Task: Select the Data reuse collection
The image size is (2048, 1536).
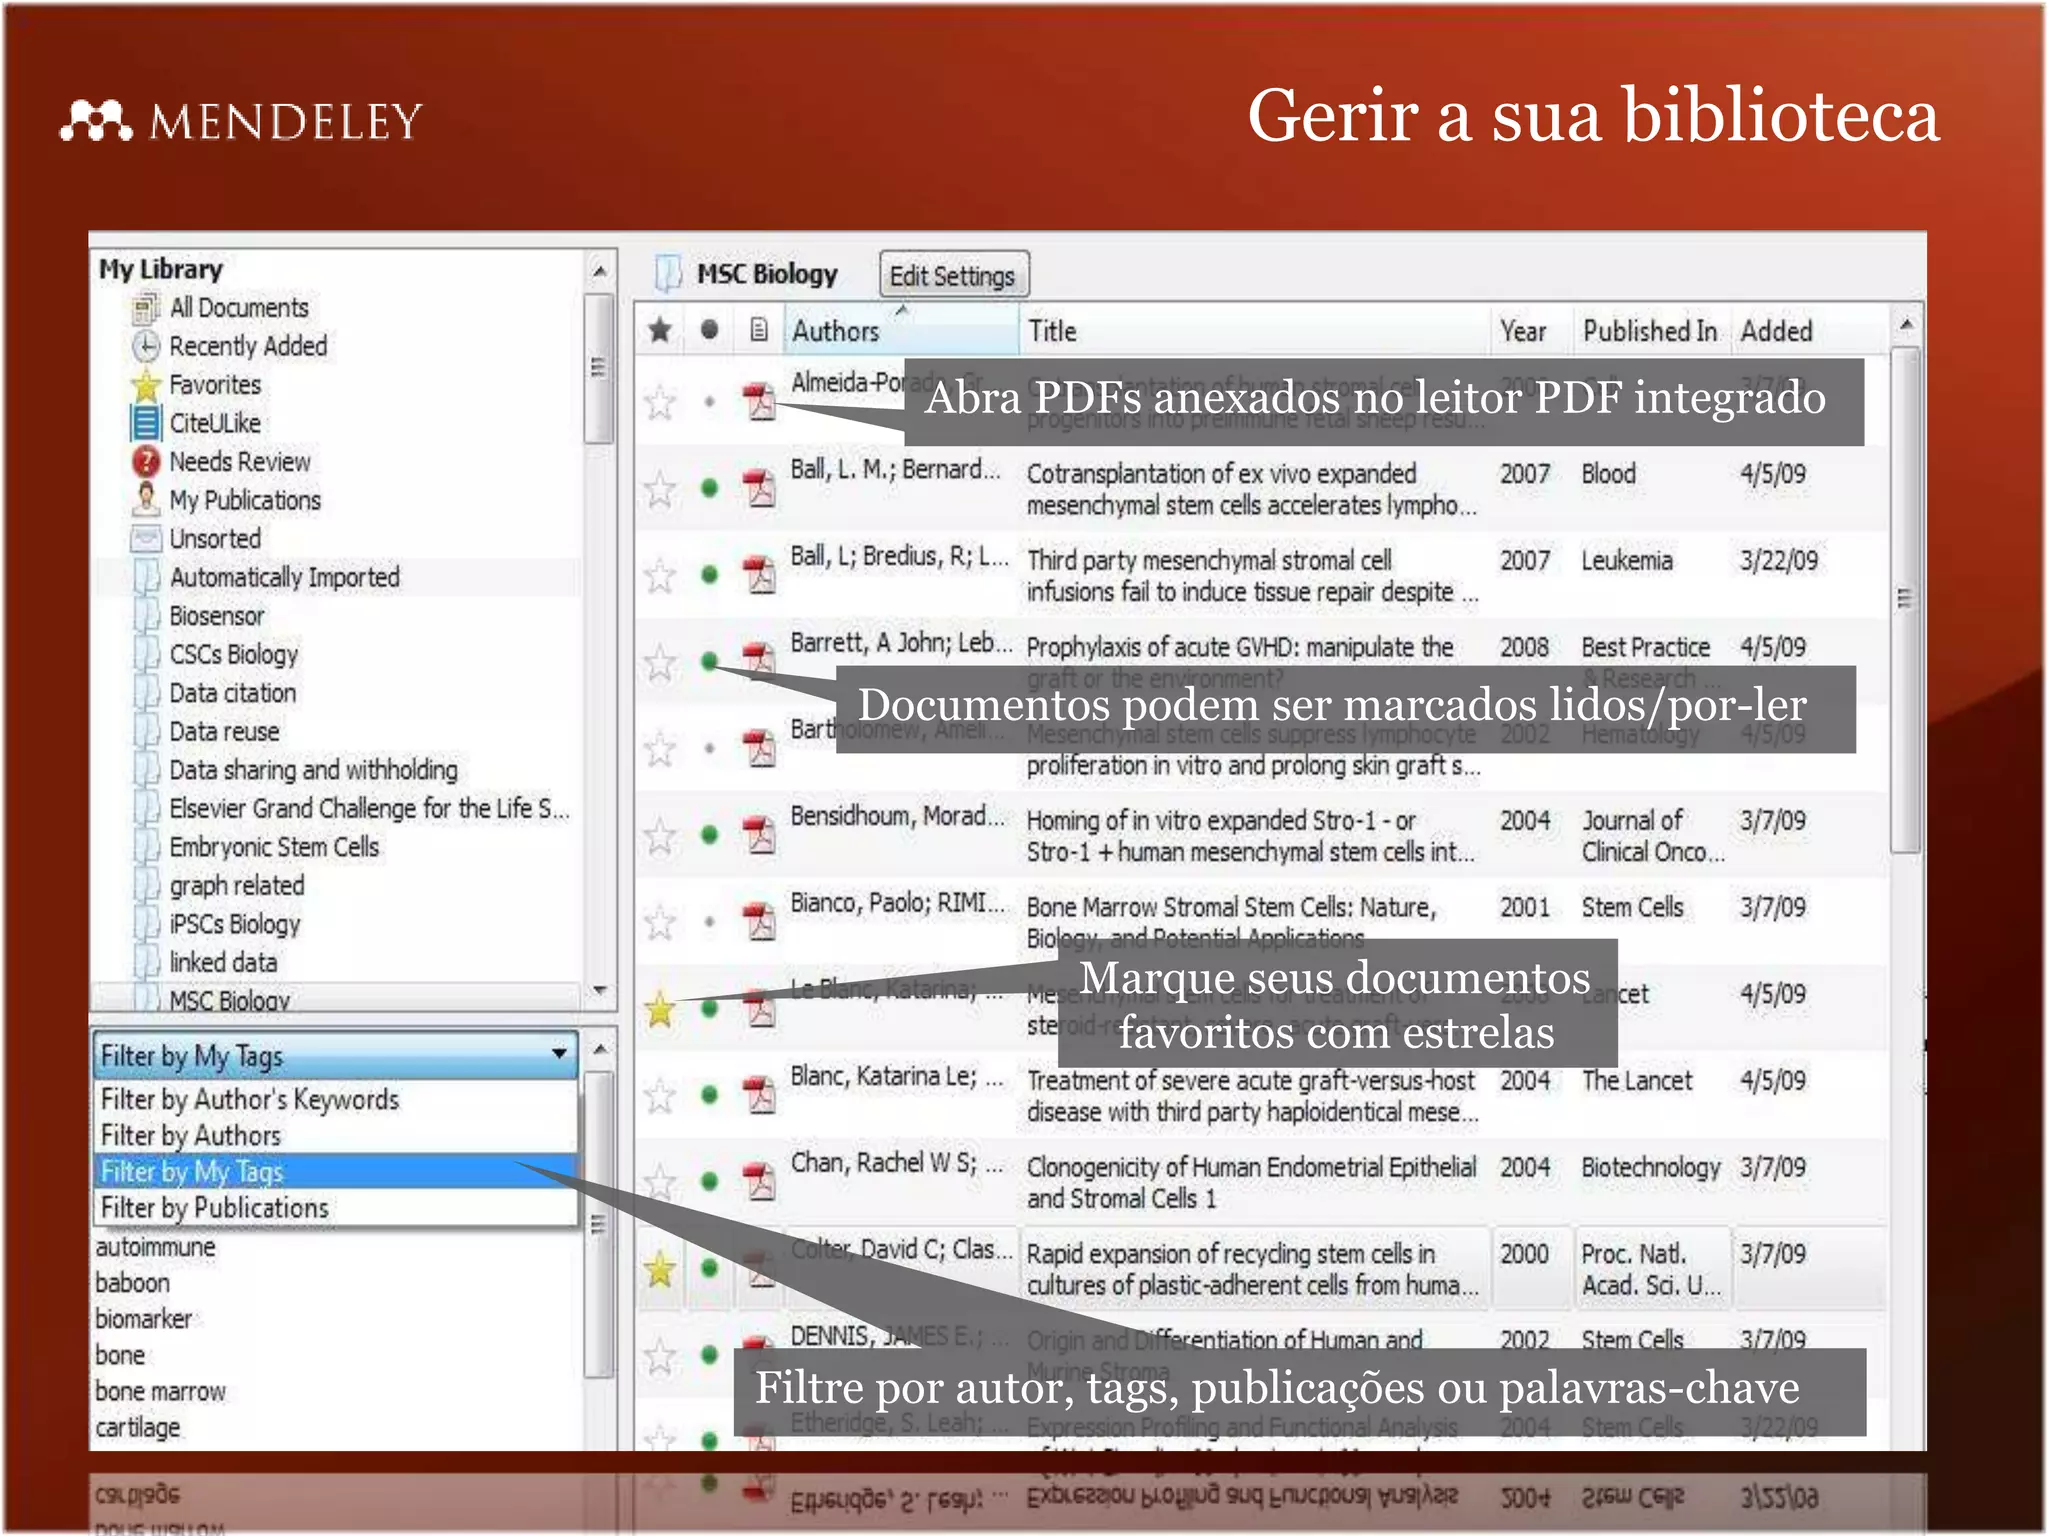Action: [224, 732]
